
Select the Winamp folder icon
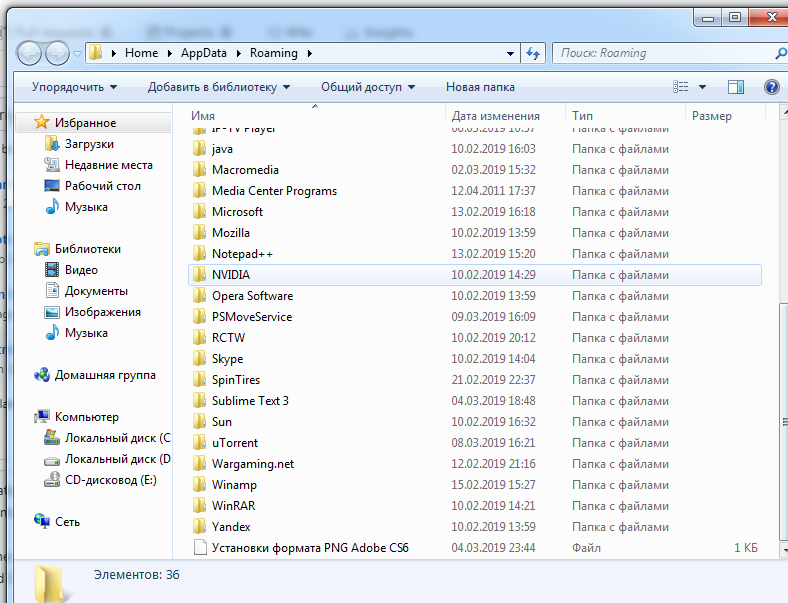tap(200, 485)
